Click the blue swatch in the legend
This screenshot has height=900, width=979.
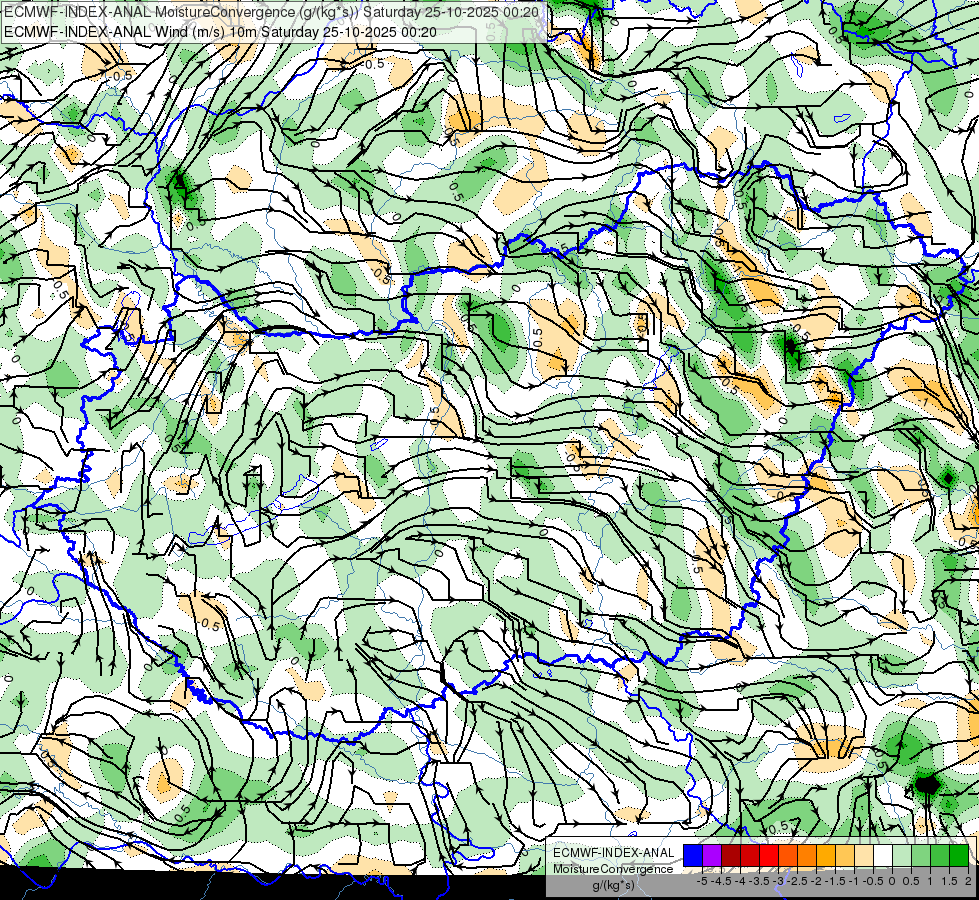pos(693,855)
